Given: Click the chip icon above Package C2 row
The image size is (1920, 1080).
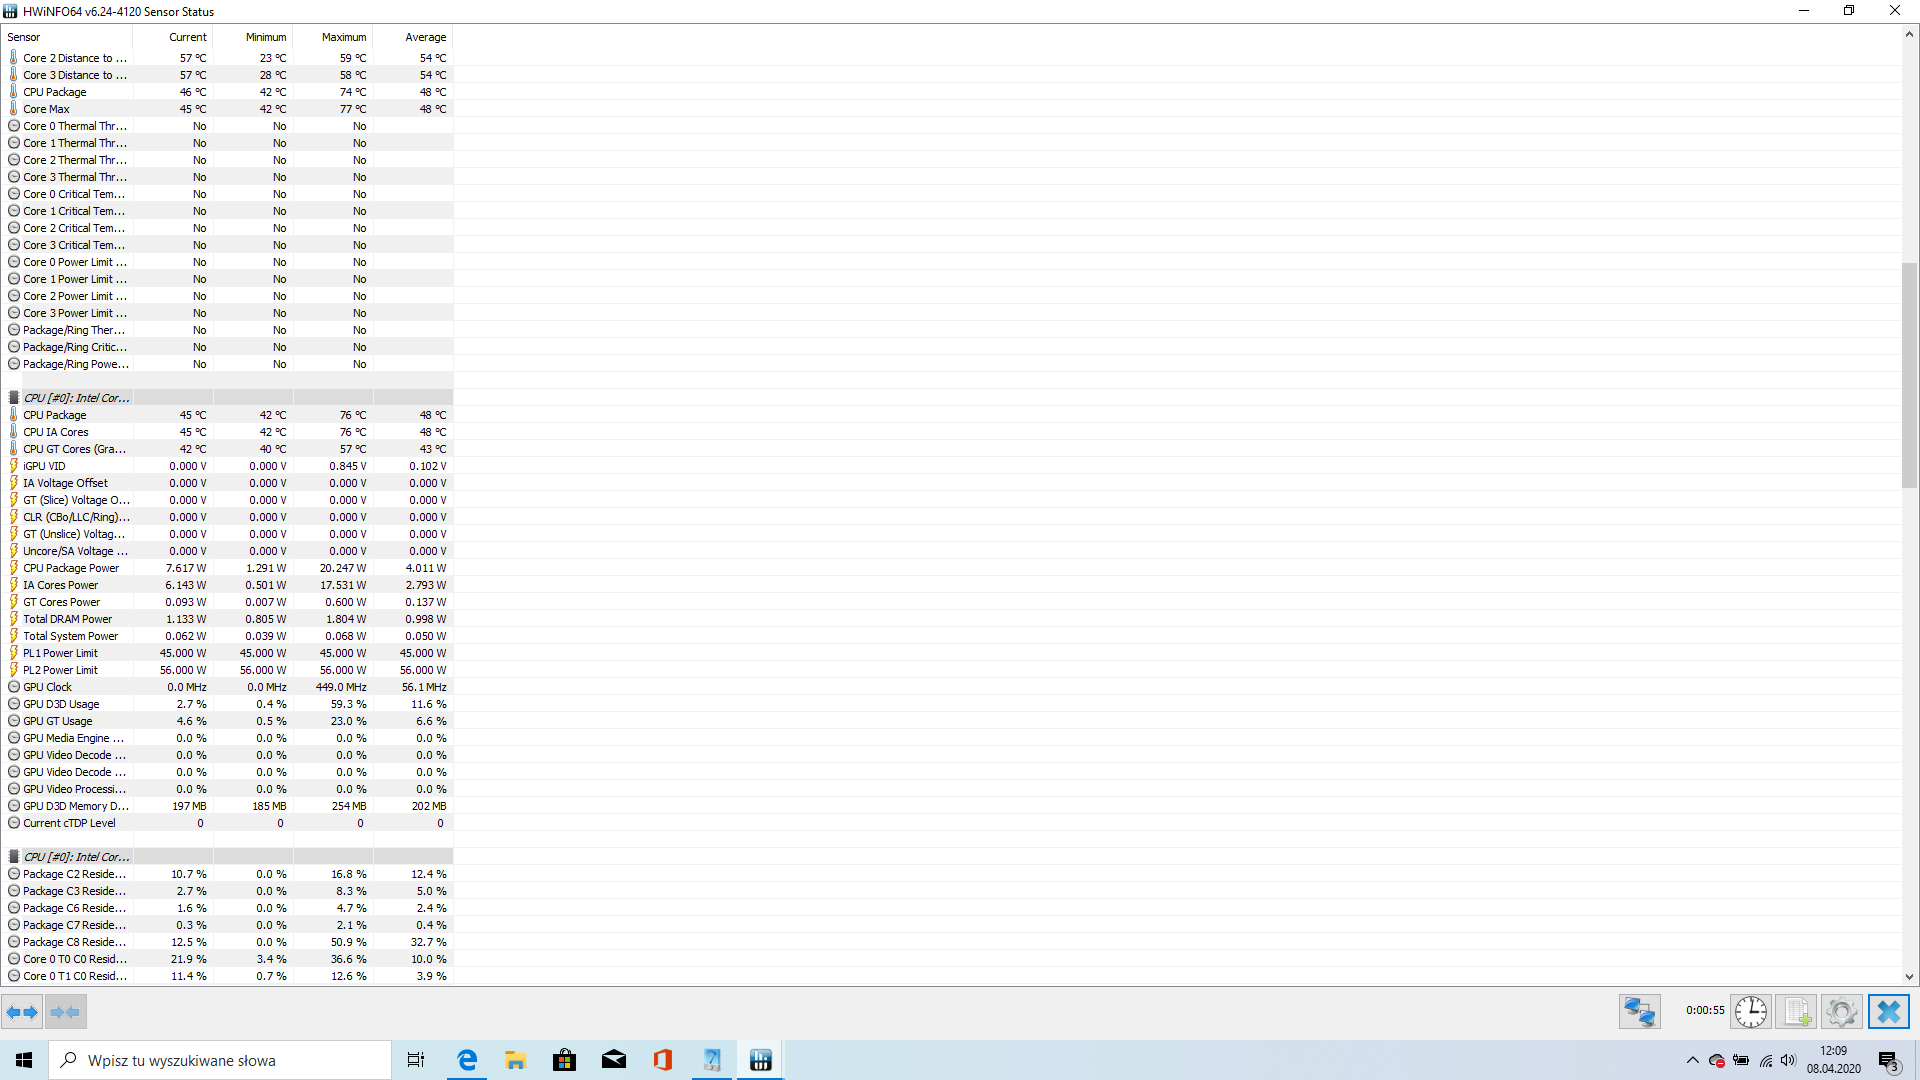Looking at the screenshot, I should (14, 857).
